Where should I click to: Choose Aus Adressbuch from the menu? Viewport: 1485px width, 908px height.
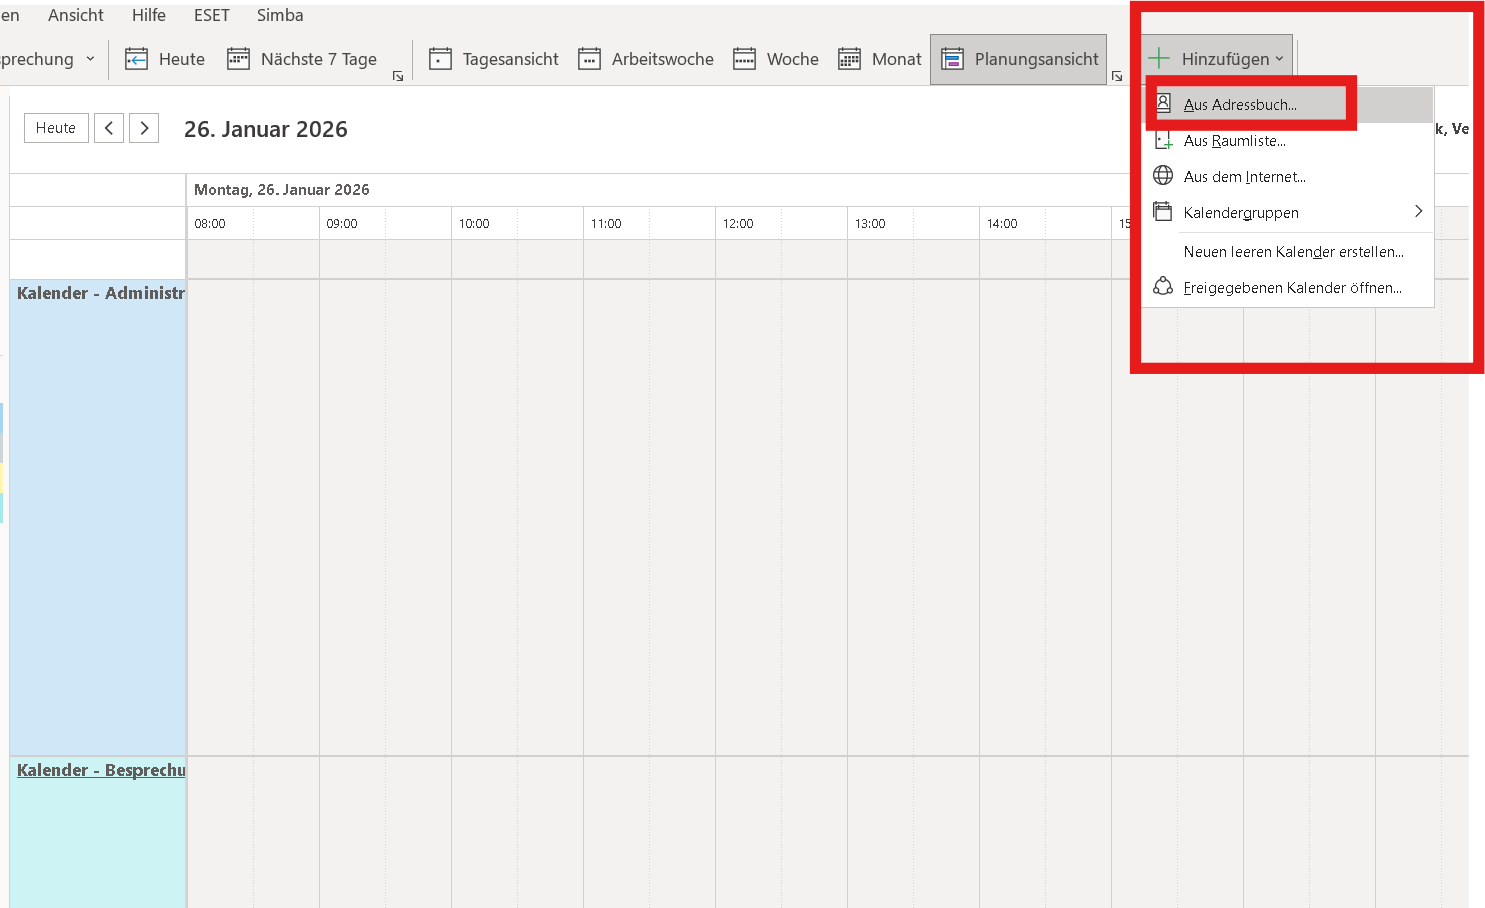point(1240,105)
